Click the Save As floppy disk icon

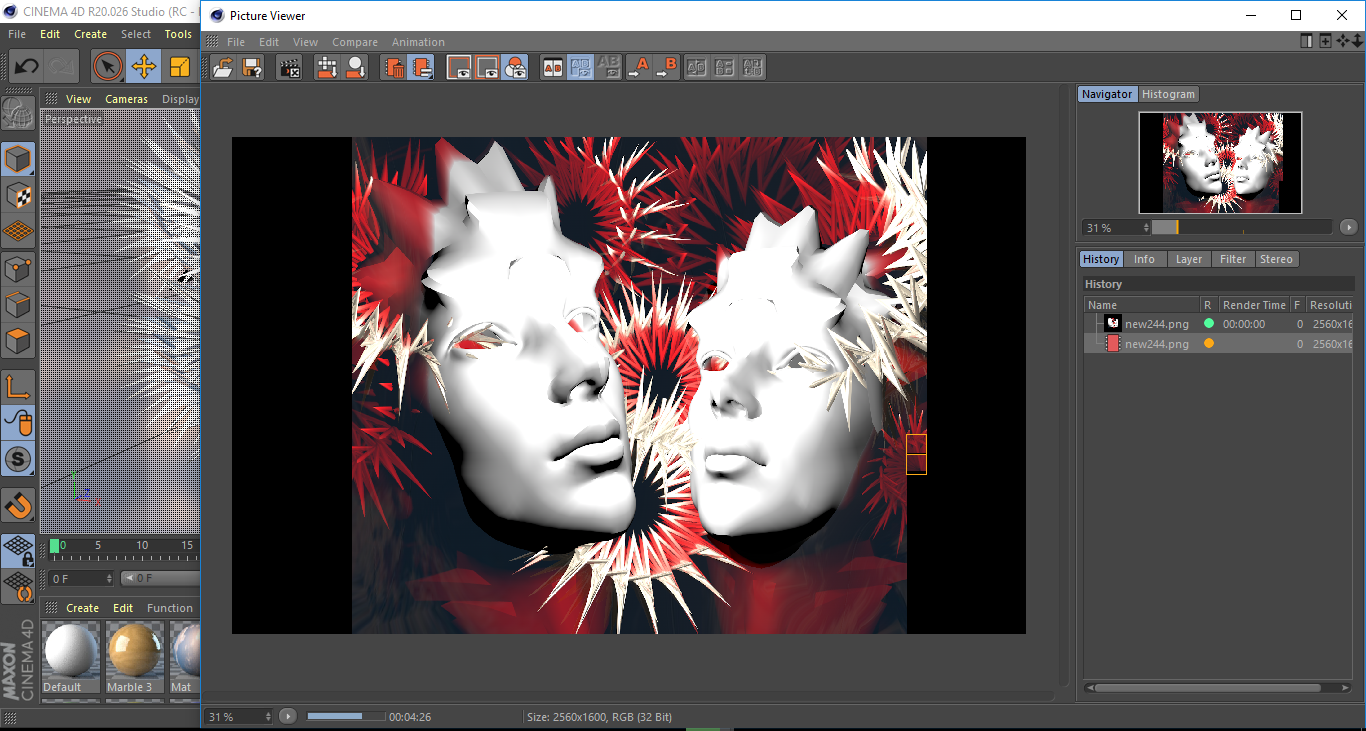click(x=252, y=68)
